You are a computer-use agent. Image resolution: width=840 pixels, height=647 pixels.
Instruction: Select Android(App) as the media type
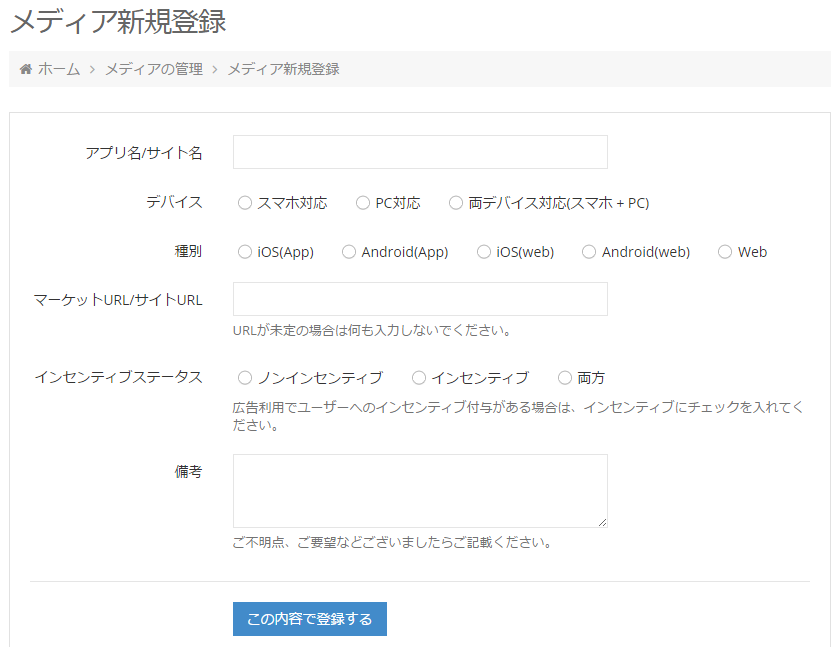point(348,251)
